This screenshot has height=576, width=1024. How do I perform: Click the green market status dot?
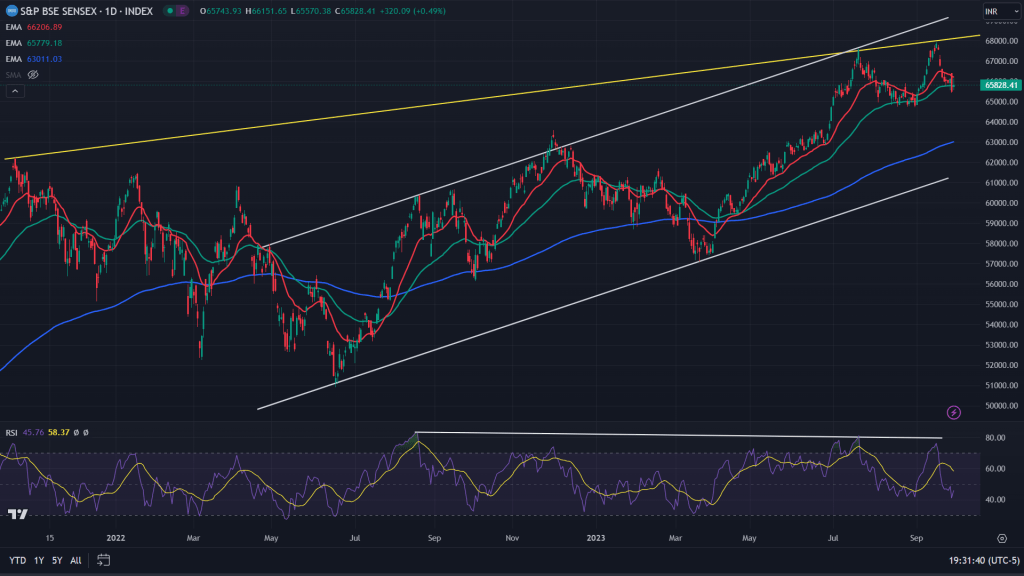[x=168, y=11]
